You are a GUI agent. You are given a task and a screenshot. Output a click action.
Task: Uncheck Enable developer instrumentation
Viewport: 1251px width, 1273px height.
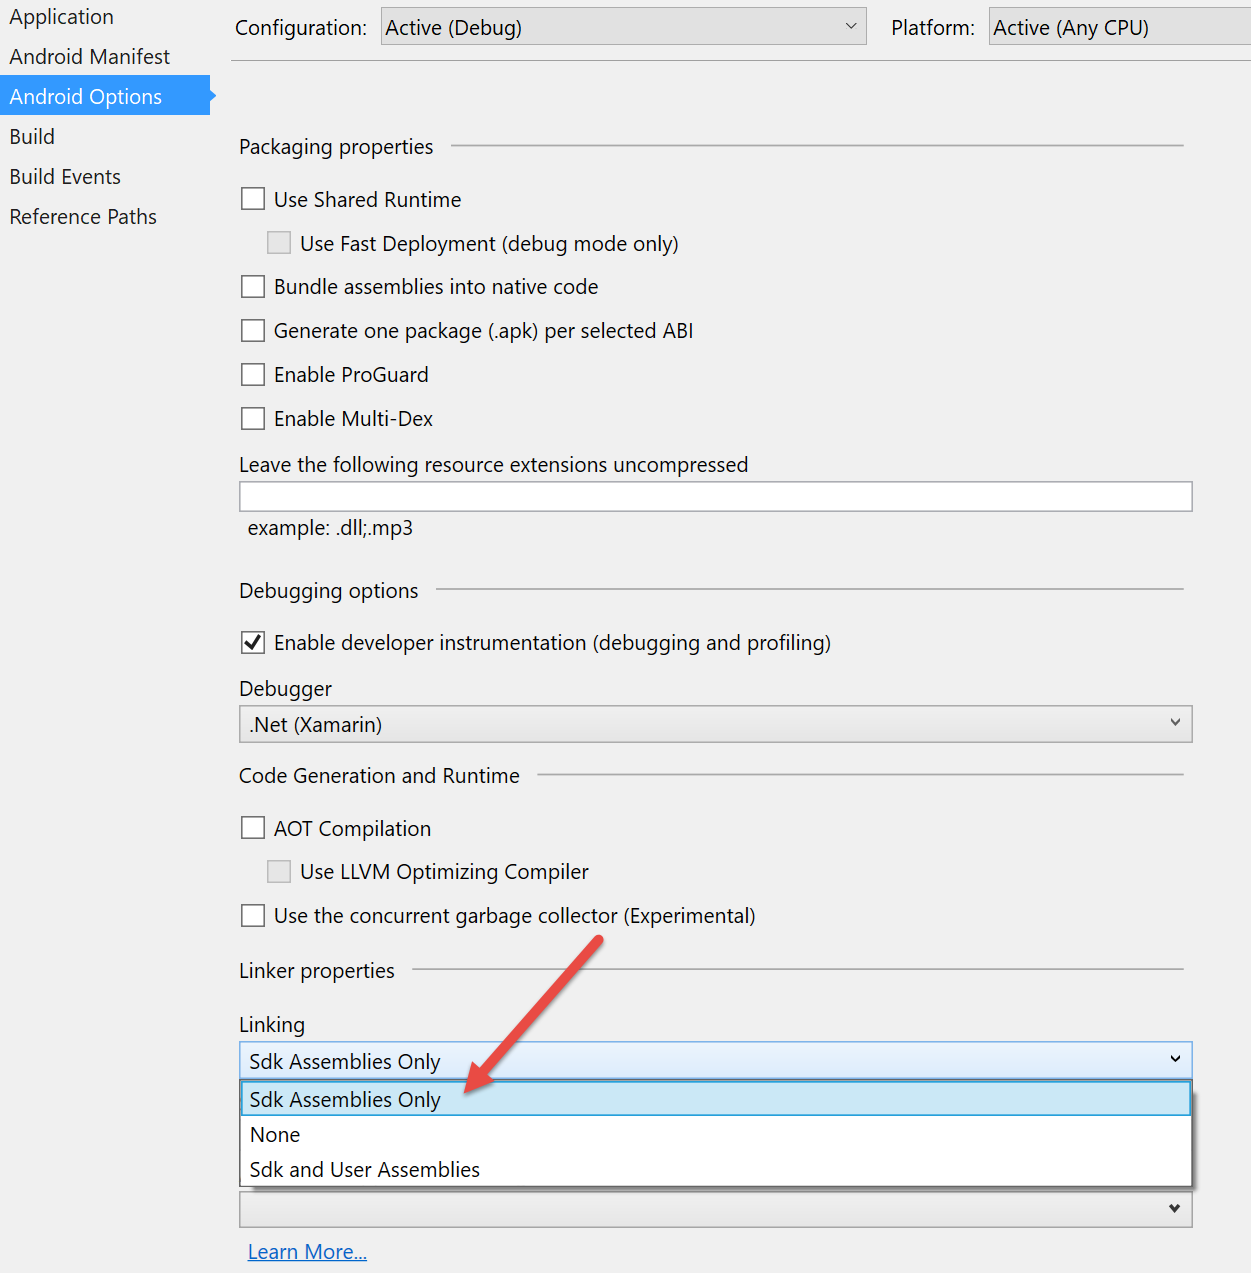[x=253, y=643]
